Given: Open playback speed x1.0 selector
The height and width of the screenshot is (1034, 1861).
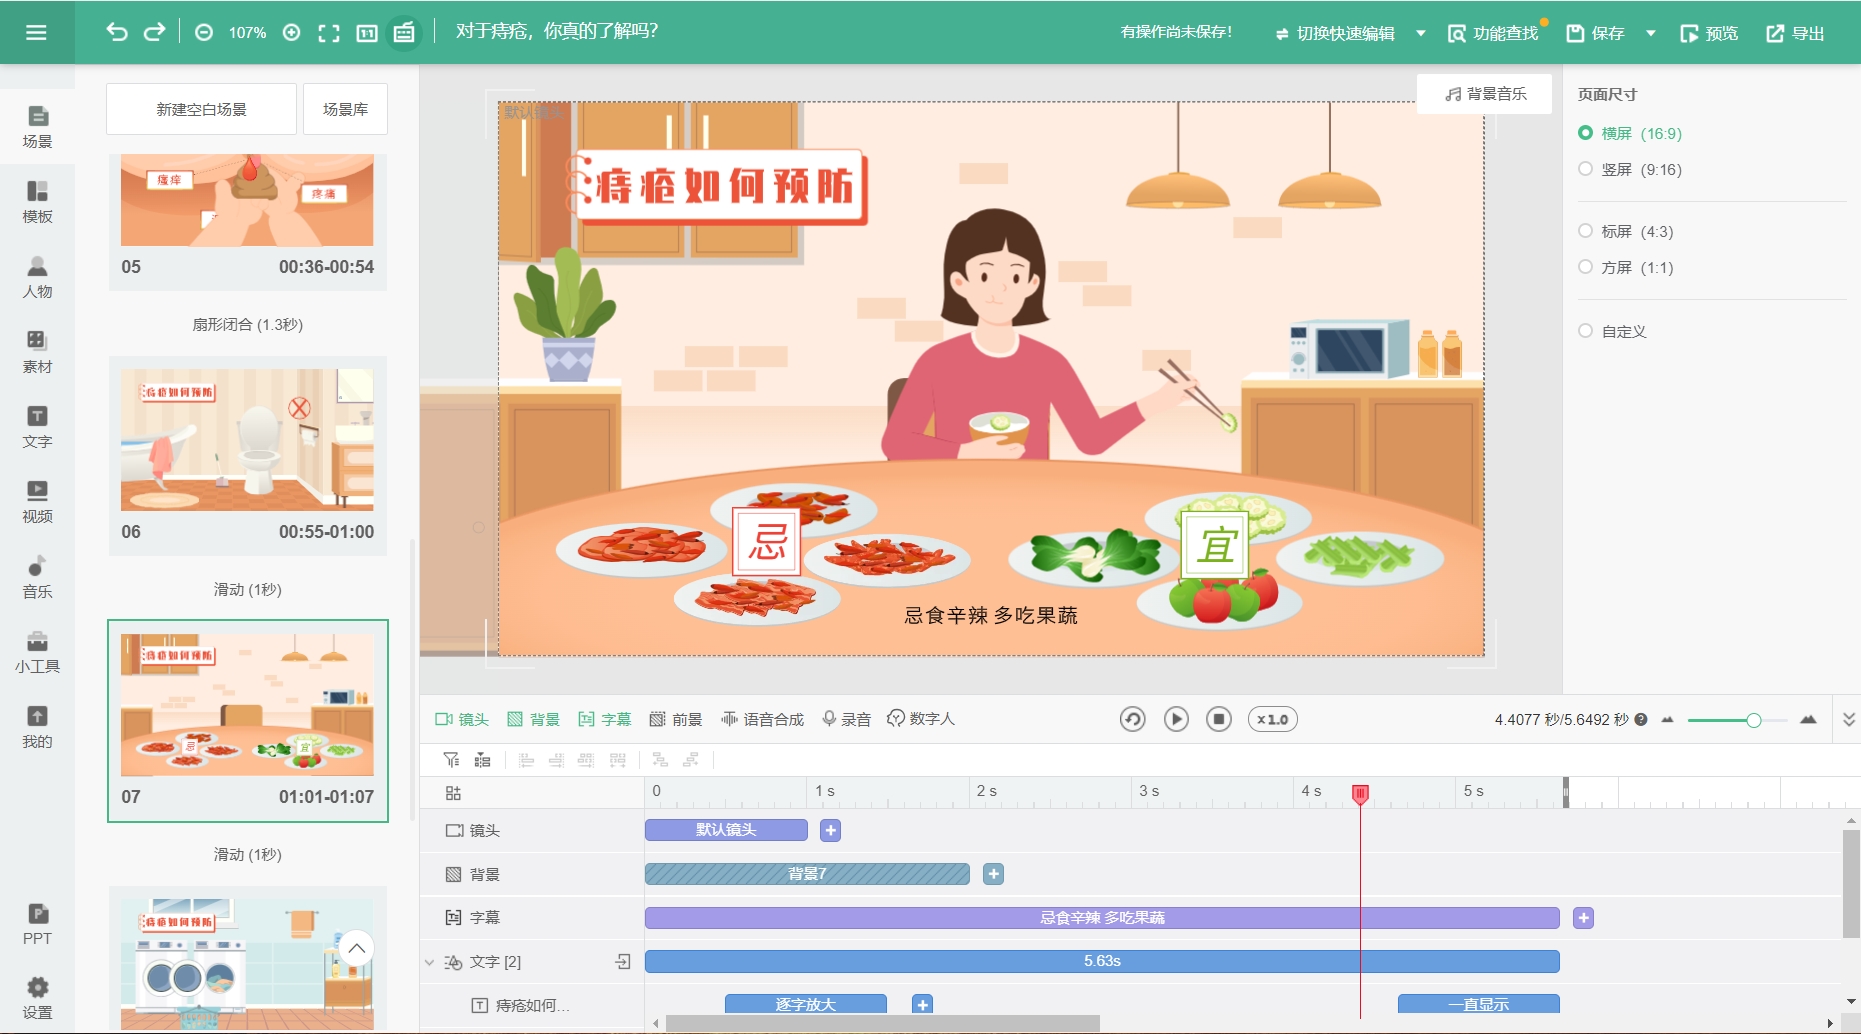Looking at the screenshot, I should pyautogui.click(x=1272, y=720).
